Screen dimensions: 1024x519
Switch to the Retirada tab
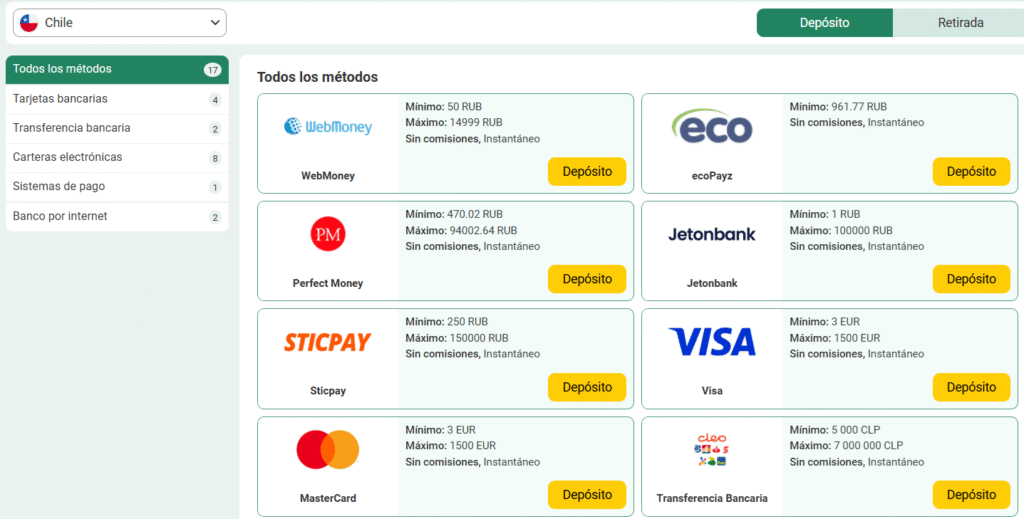(x=960, y=23)
